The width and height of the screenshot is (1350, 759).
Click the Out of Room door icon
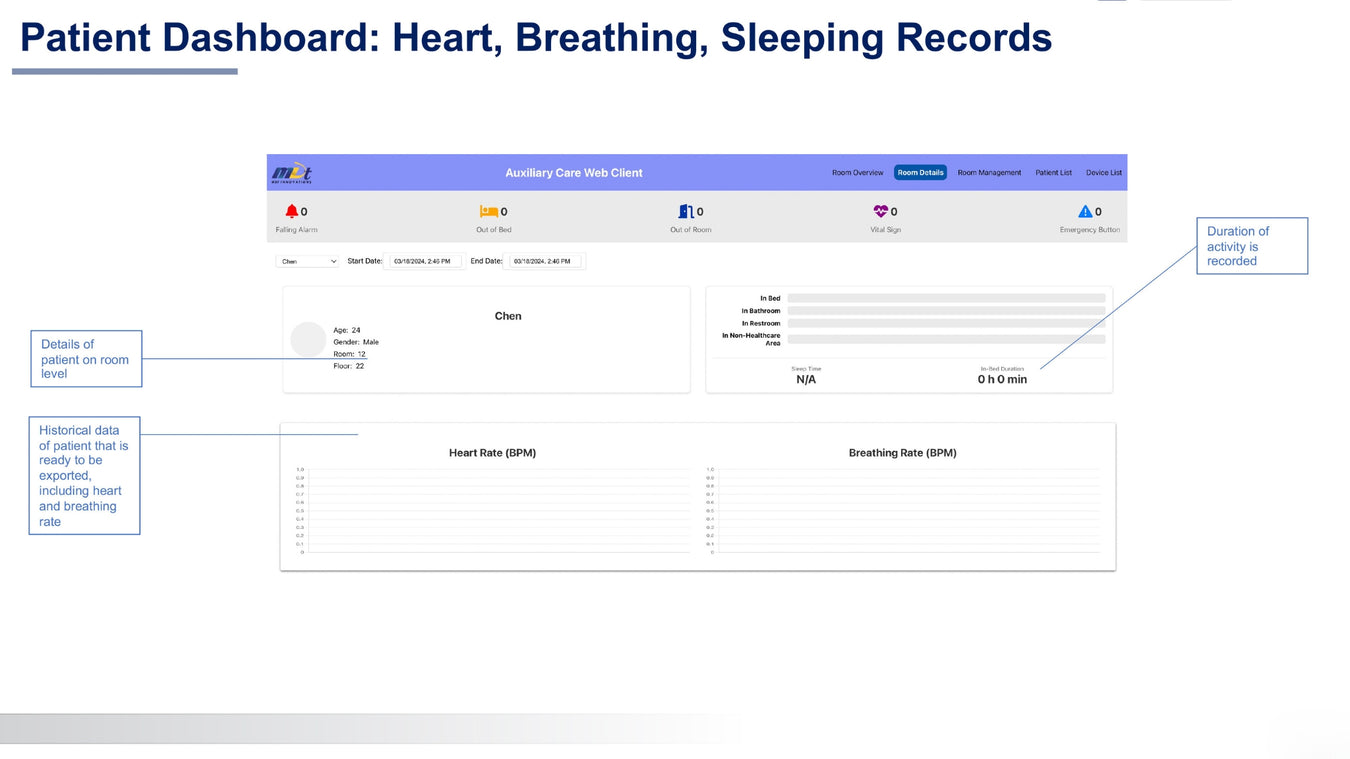(x=685, y=211)
